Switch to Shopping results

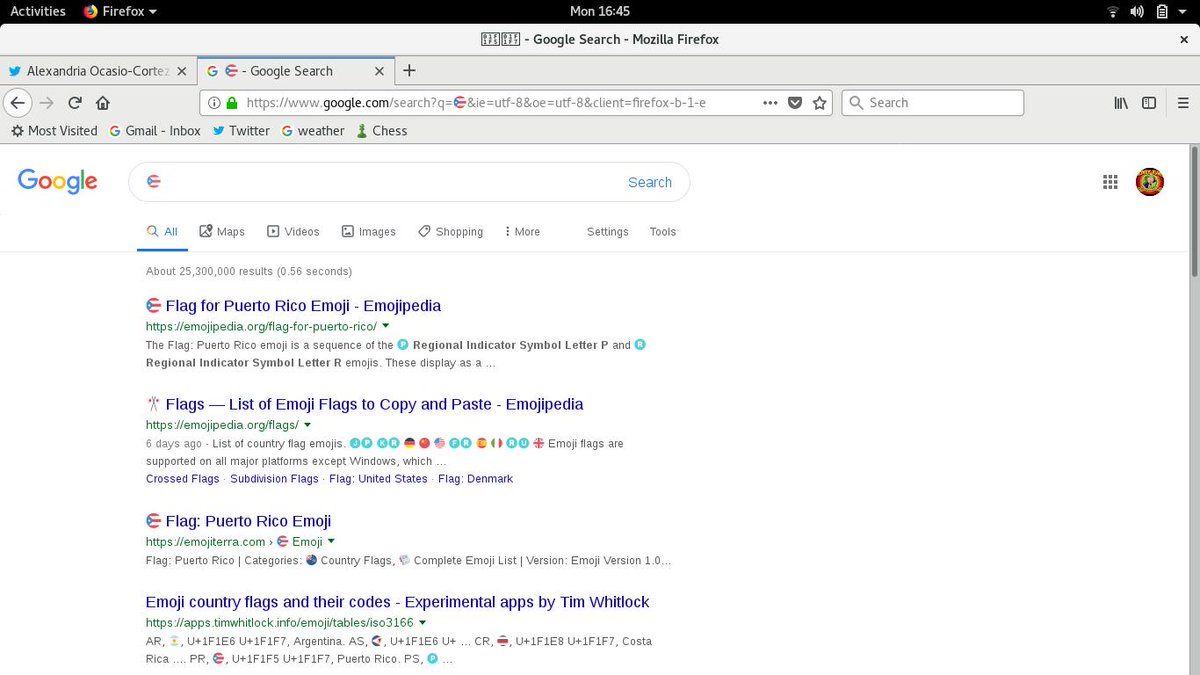[x=450, y=231]
